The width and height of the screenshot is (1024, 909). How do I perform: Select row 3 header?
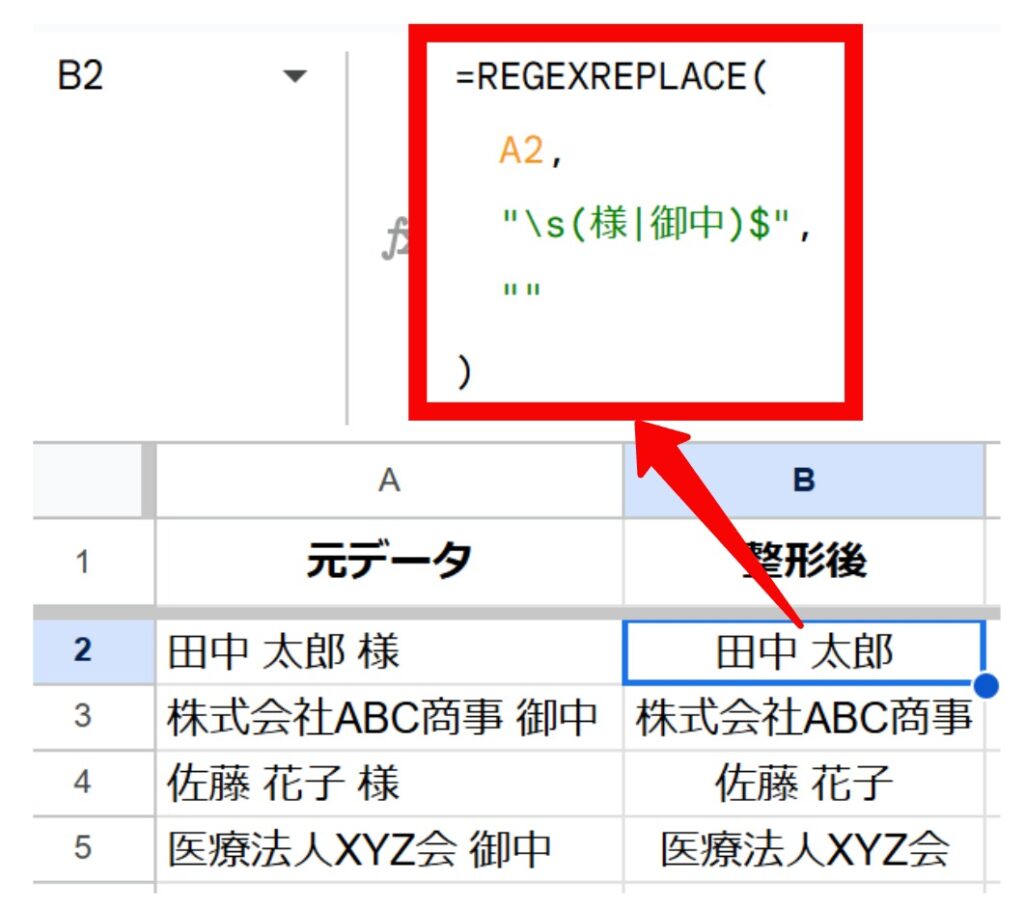pos(82,716)
